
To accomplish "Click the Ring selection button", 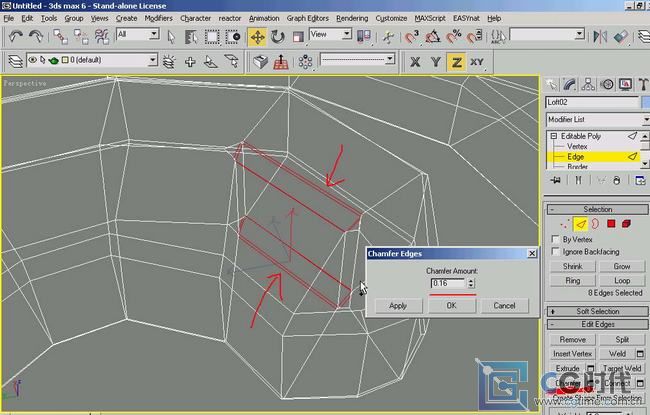I will [572, 281].
